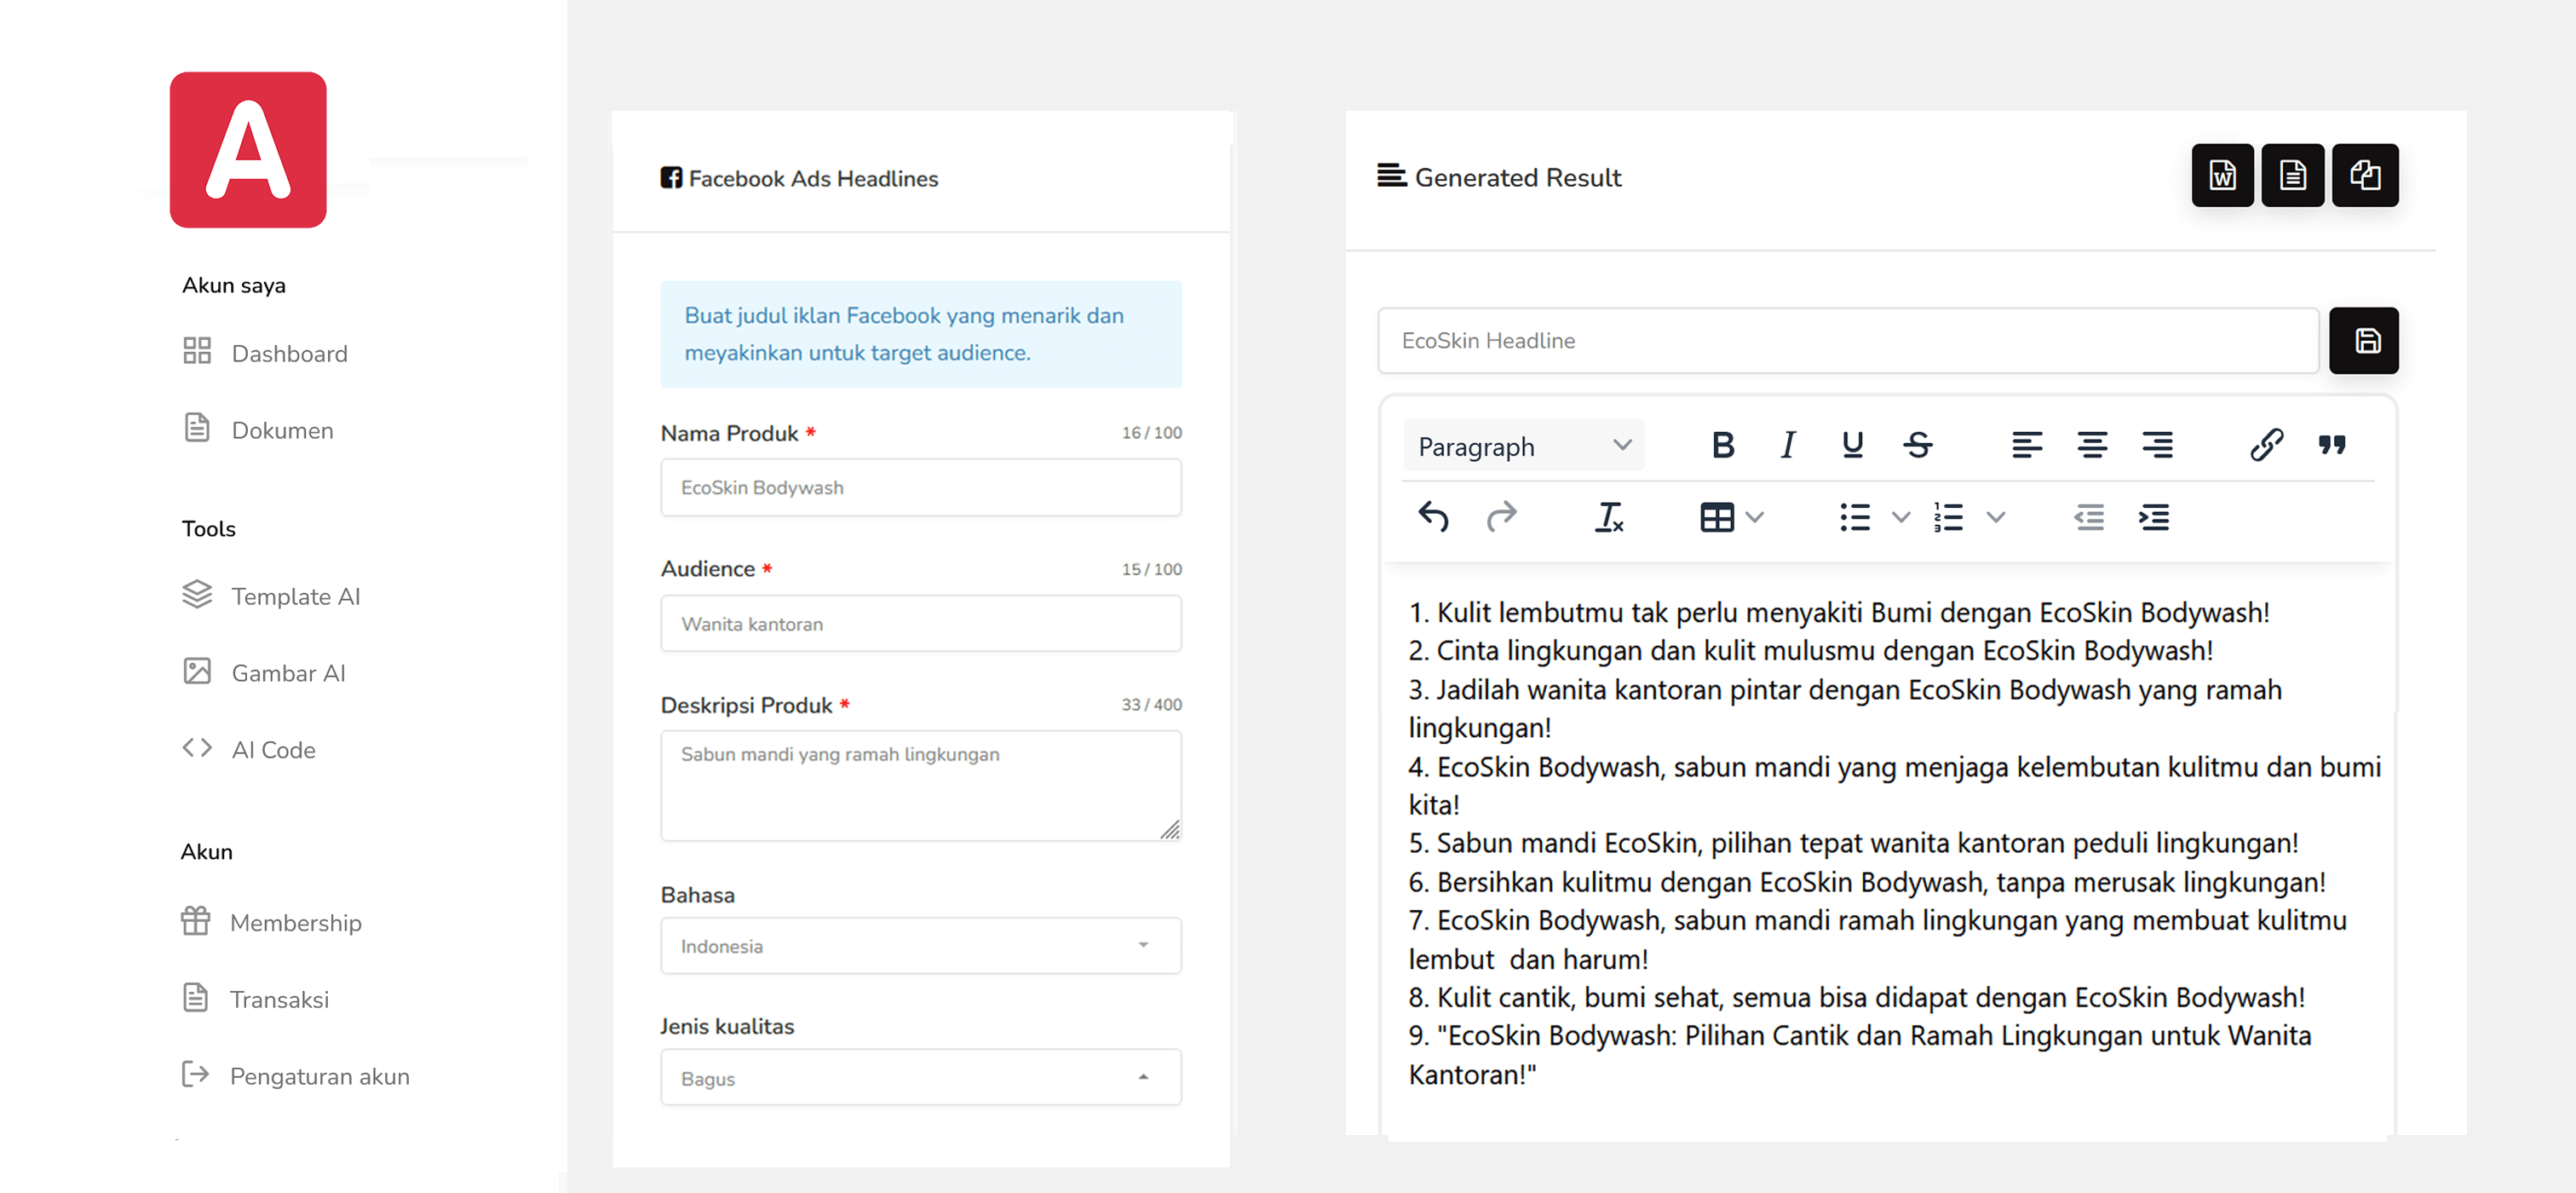2576x1193 pixels.
Task: Insert a link in editor
Action: tap(2265, 445)
